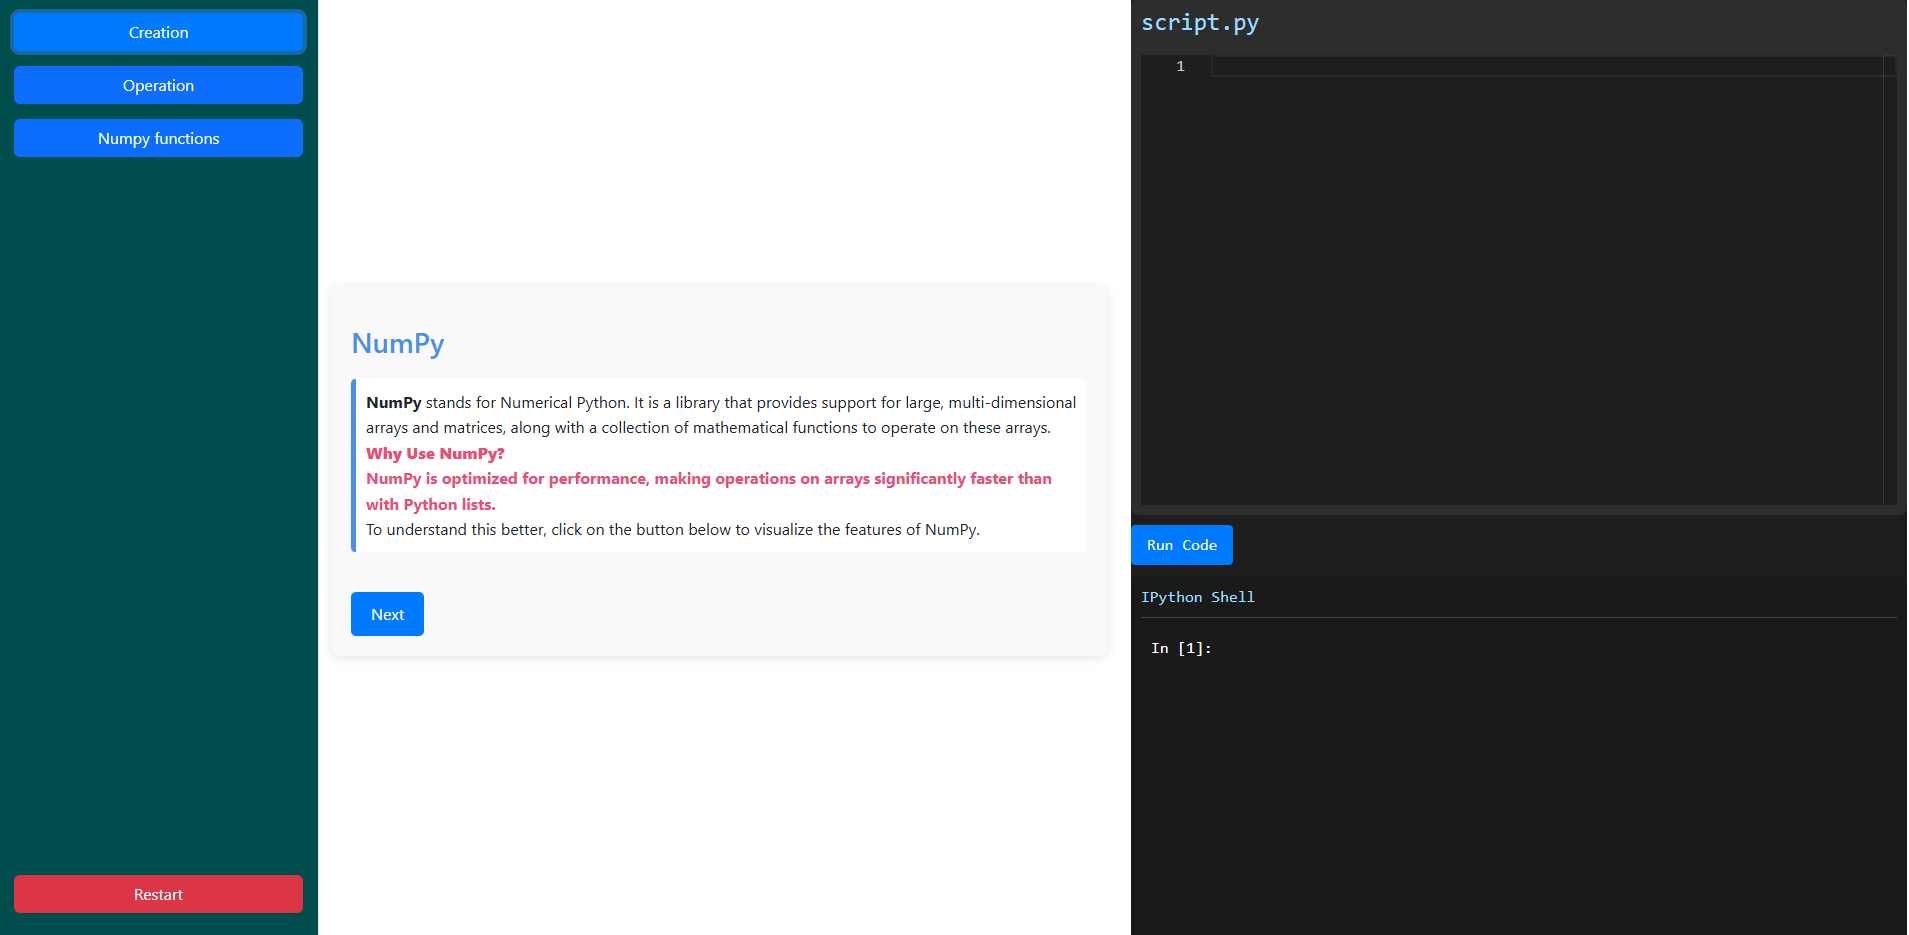Screen dimensions: 1909x935
Task: Select the Operation sidebar item
Action: click(158, 86)
